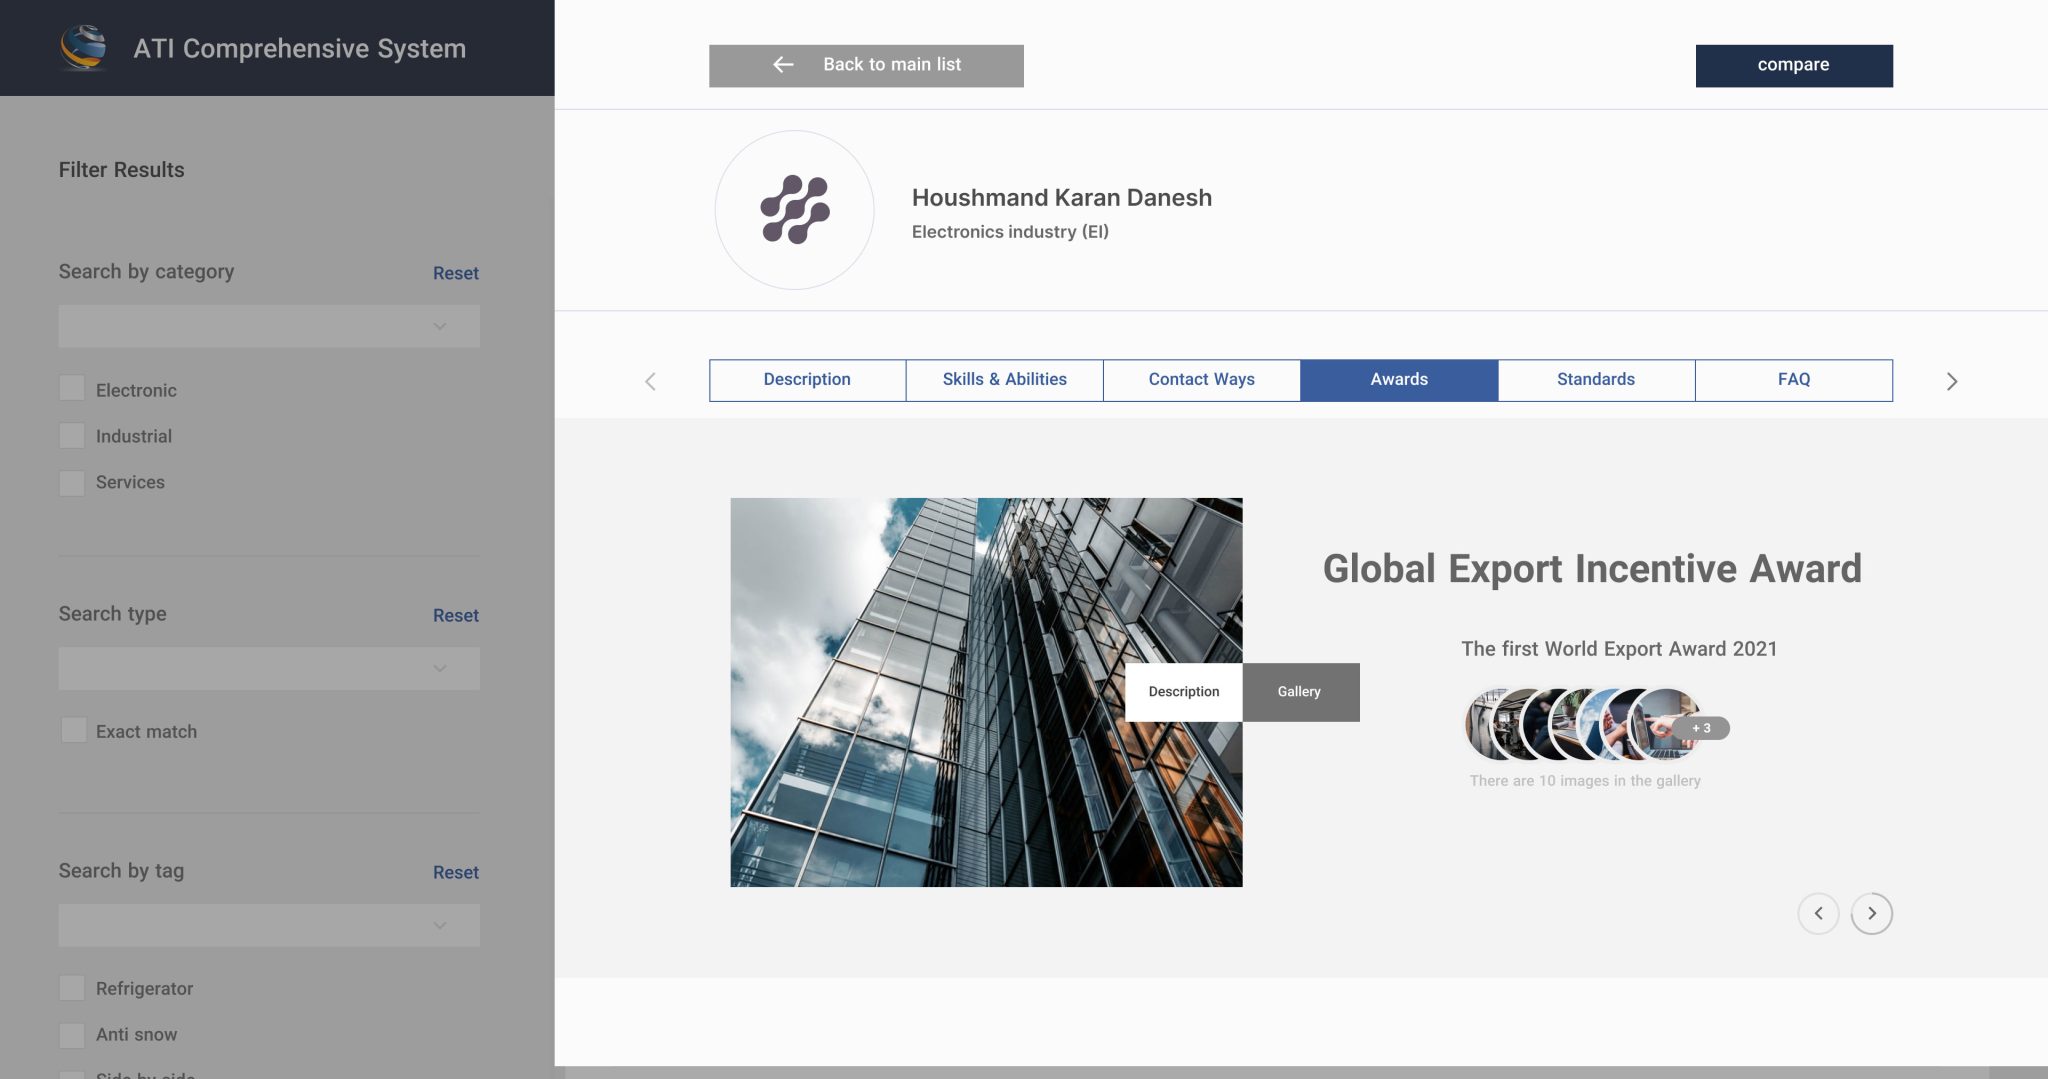Open the Search by tag dropdown

pyautogui.click(x=269, y=925)
